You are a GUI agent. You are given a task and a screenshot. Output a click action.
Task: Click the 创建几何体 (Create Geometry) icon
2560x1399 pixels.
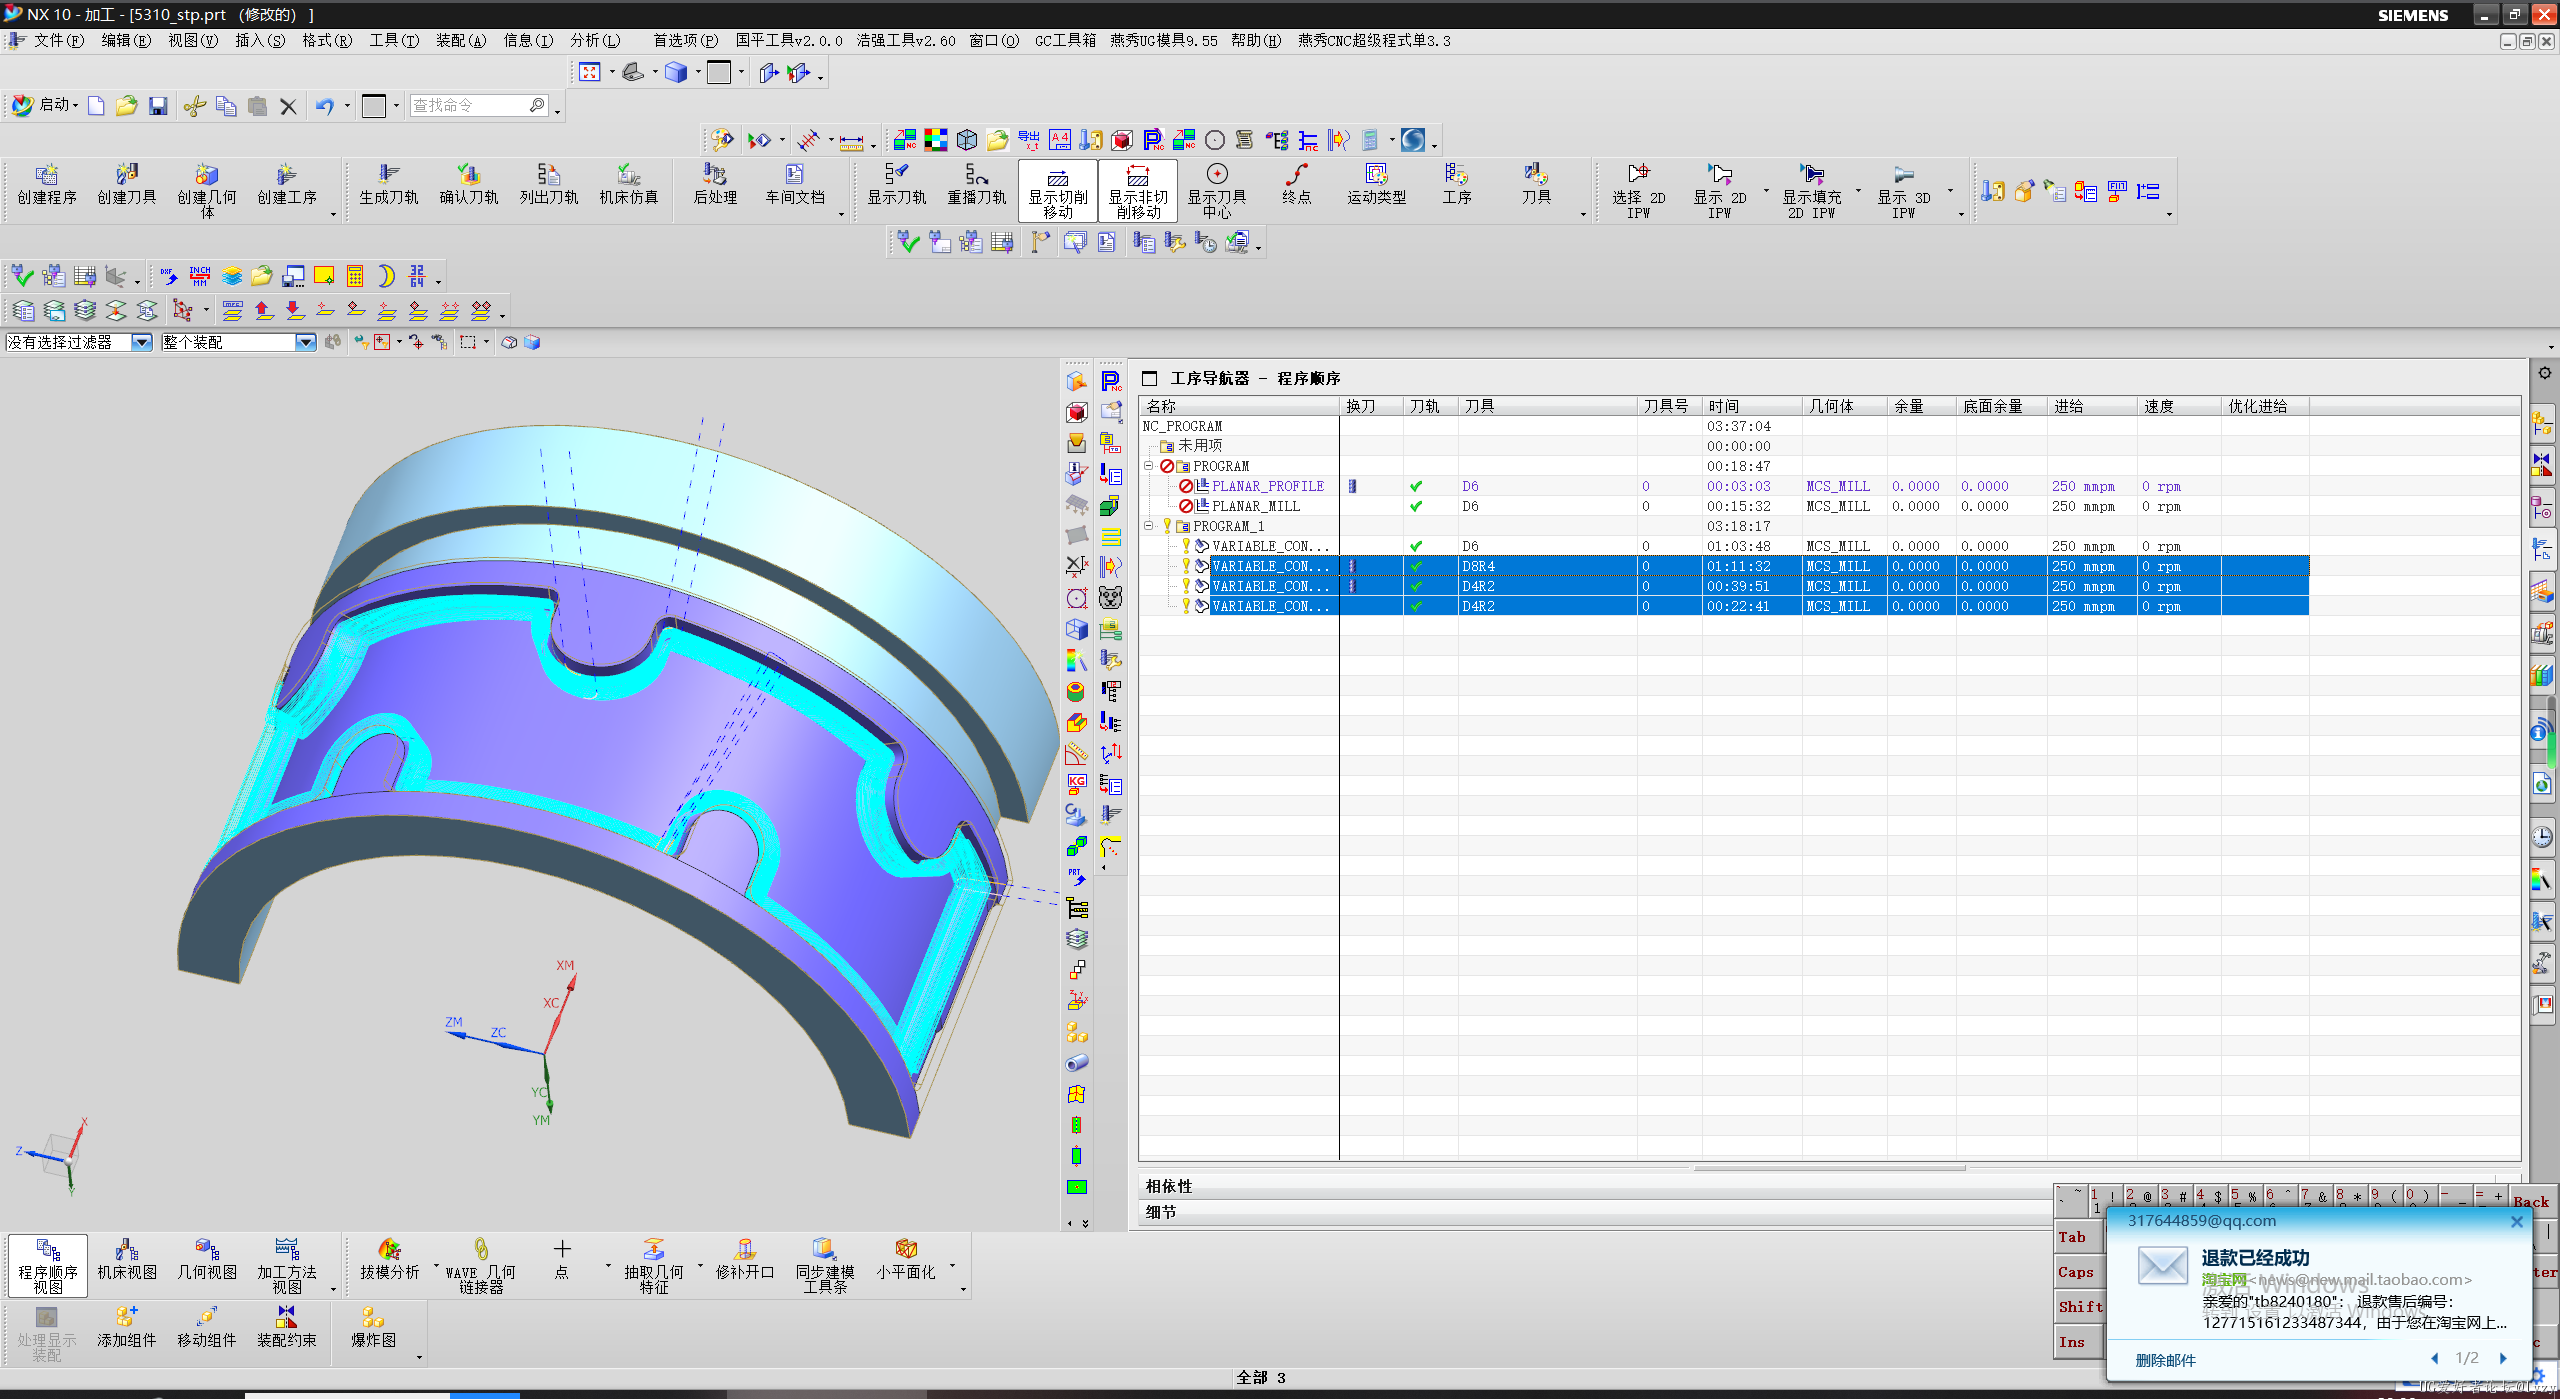coord(207,190)
